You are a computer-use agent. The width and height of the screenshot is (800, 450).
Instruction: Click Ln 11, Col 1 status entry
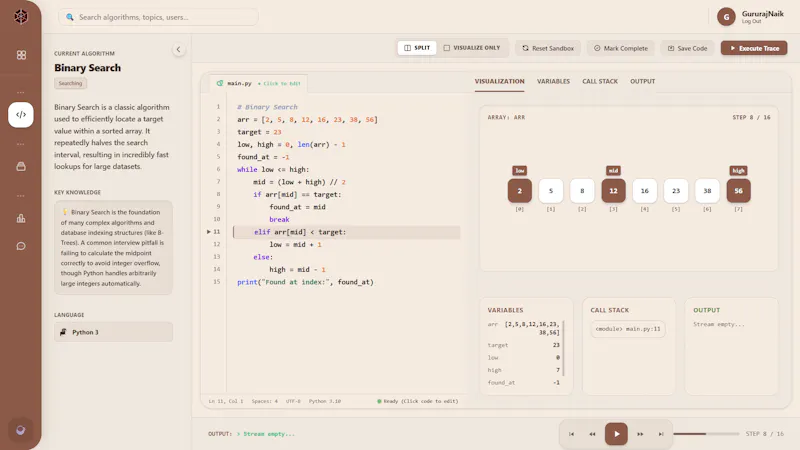(226, 402)
